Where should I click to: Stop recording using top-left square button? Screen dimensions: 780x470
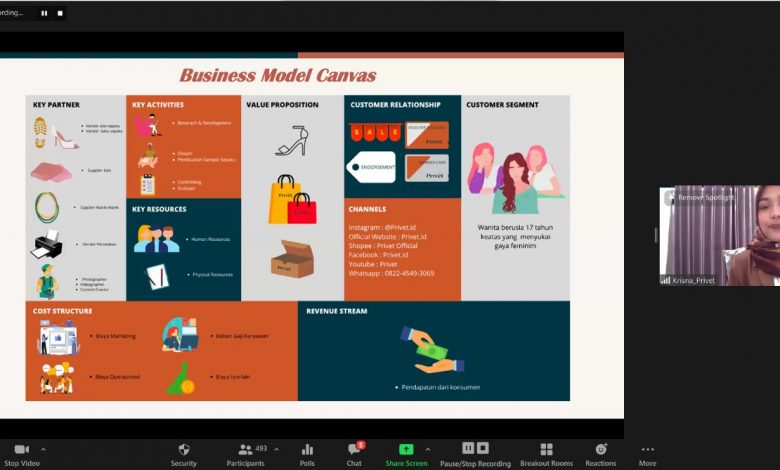[x=60, y=13]
